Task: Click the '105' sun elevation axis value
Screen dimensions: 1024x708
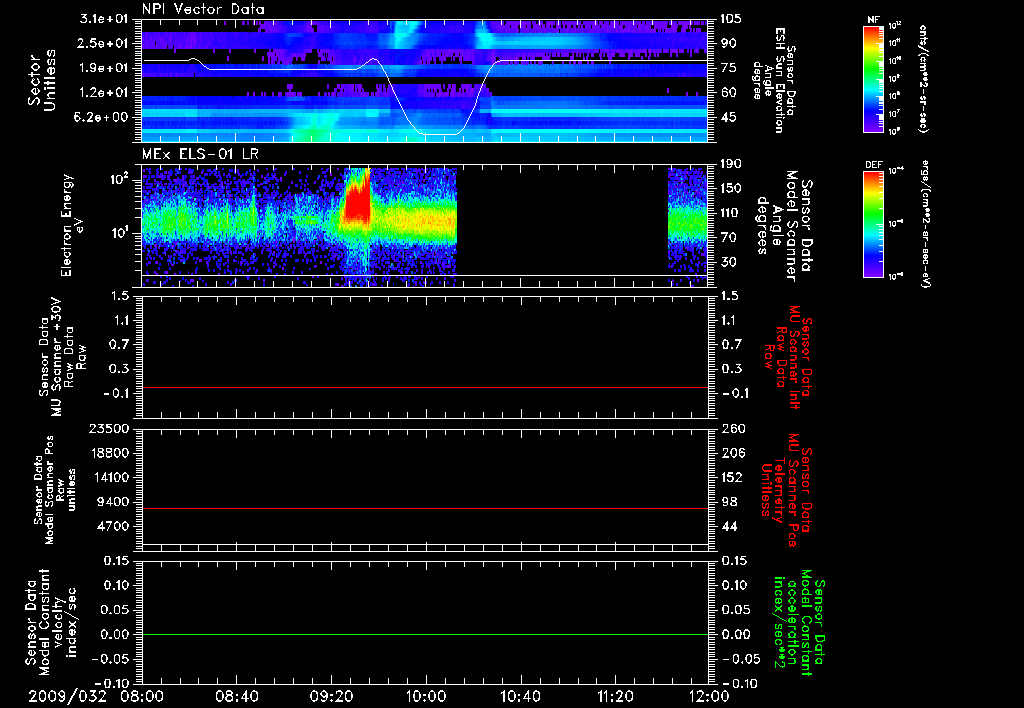Action: tap(731, 19)
